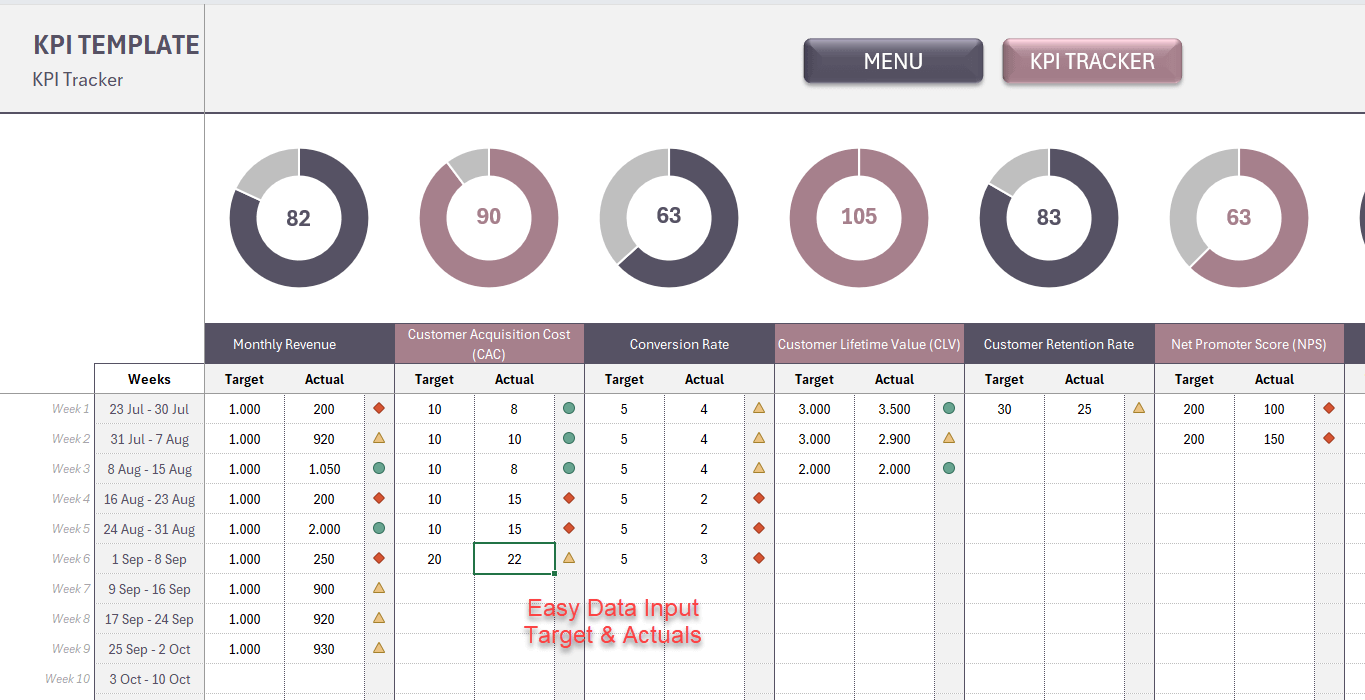1365x700 pixels.
Task: Select the Weeks column header
Action: coord(149,379)
